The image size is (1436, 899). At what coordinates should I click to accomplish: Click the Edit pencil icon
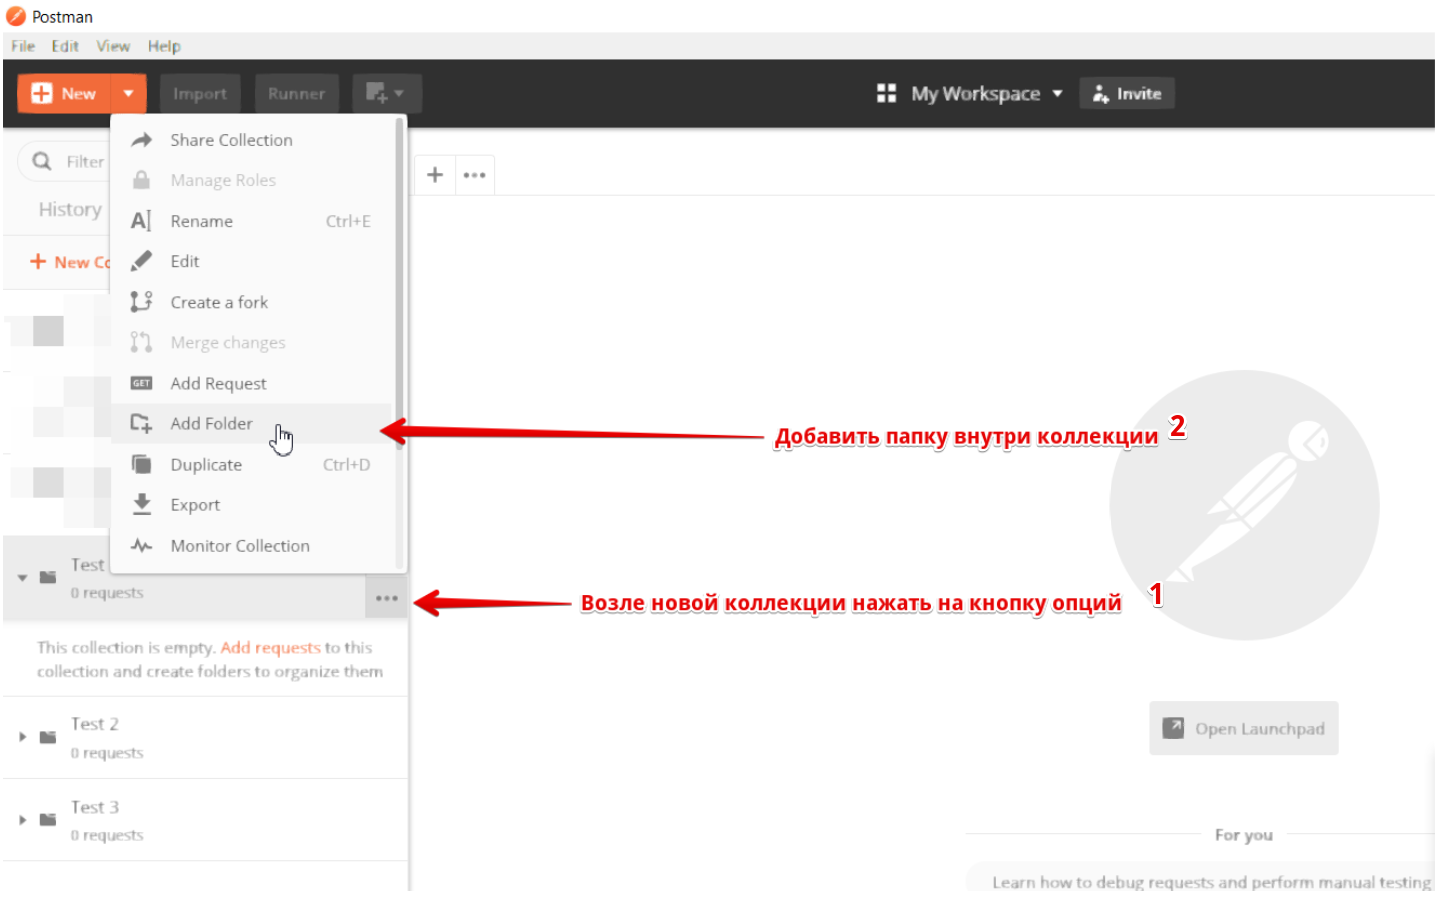142,261
